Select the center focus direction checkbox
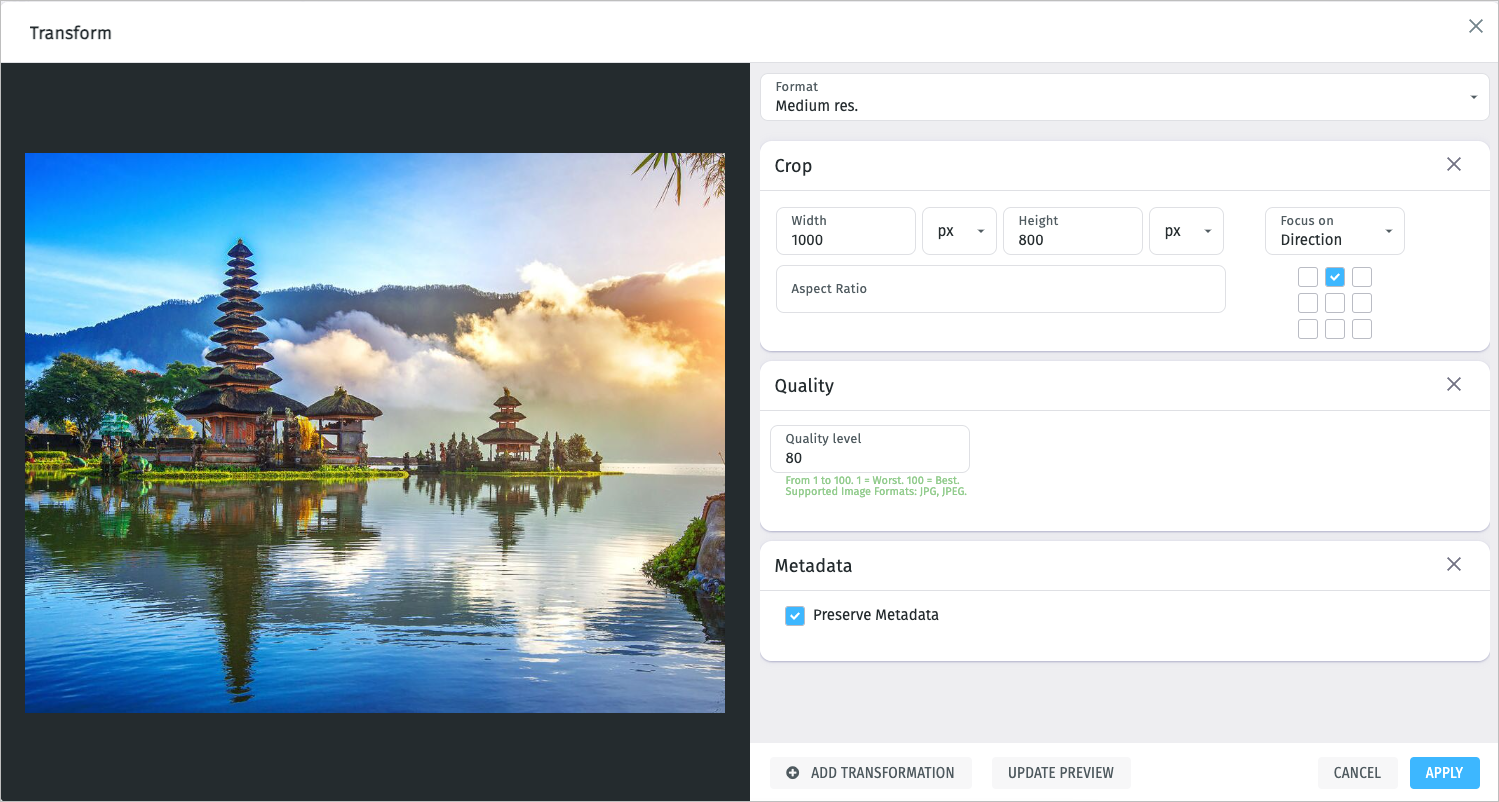This screenshot has height=802, width=1499. [x=1334, y=303]
